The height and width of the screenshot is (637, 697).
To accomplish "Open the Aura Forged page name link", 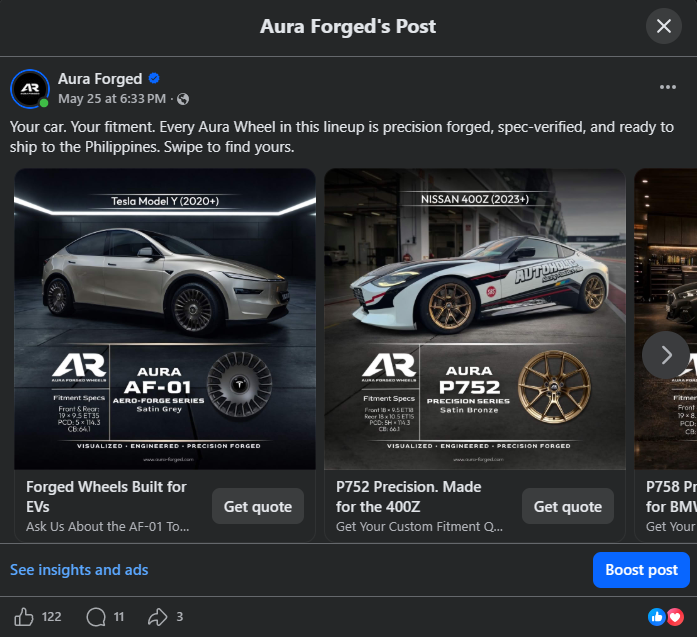I will (x=100, y=79).
